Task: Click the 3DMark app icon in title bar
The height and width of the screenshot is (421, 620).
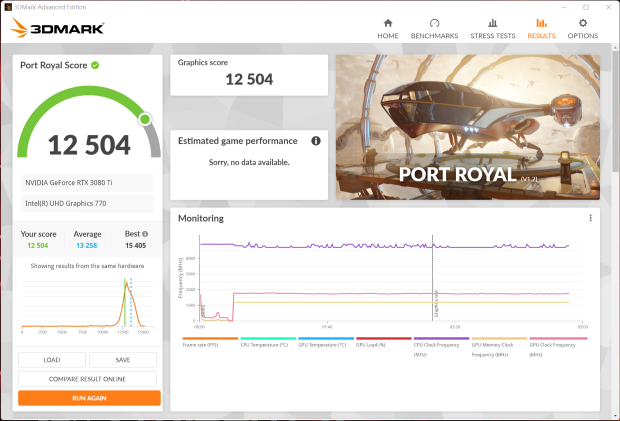Action: click(x=8, y=7)
